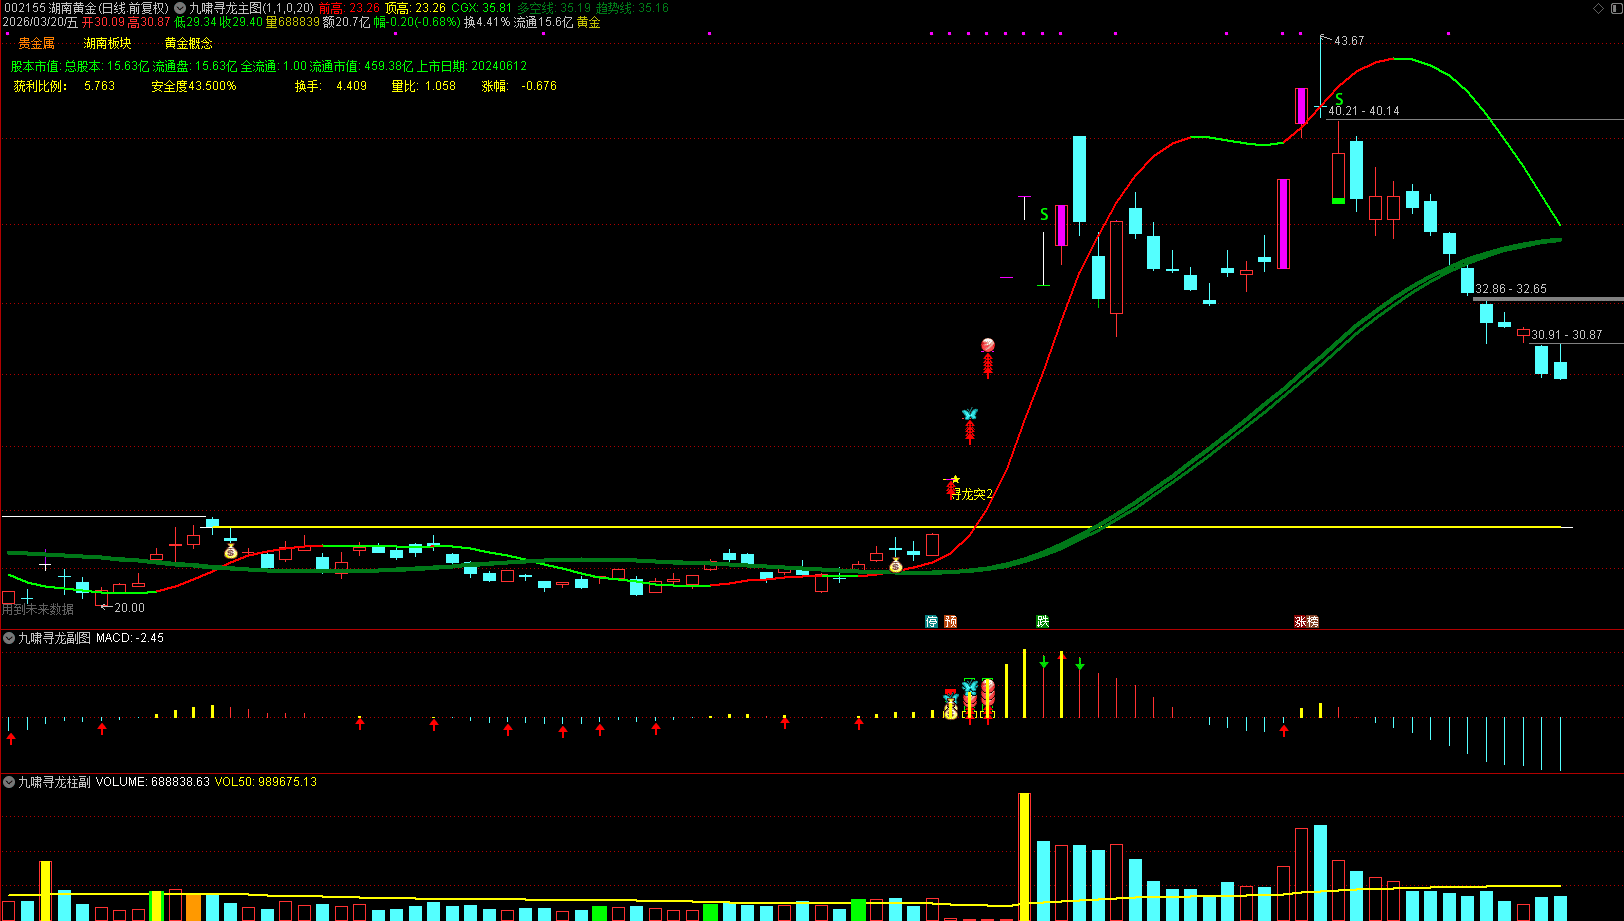
Task: Open the 湖南板块 sector tab
Action: (x=107, y=43)
